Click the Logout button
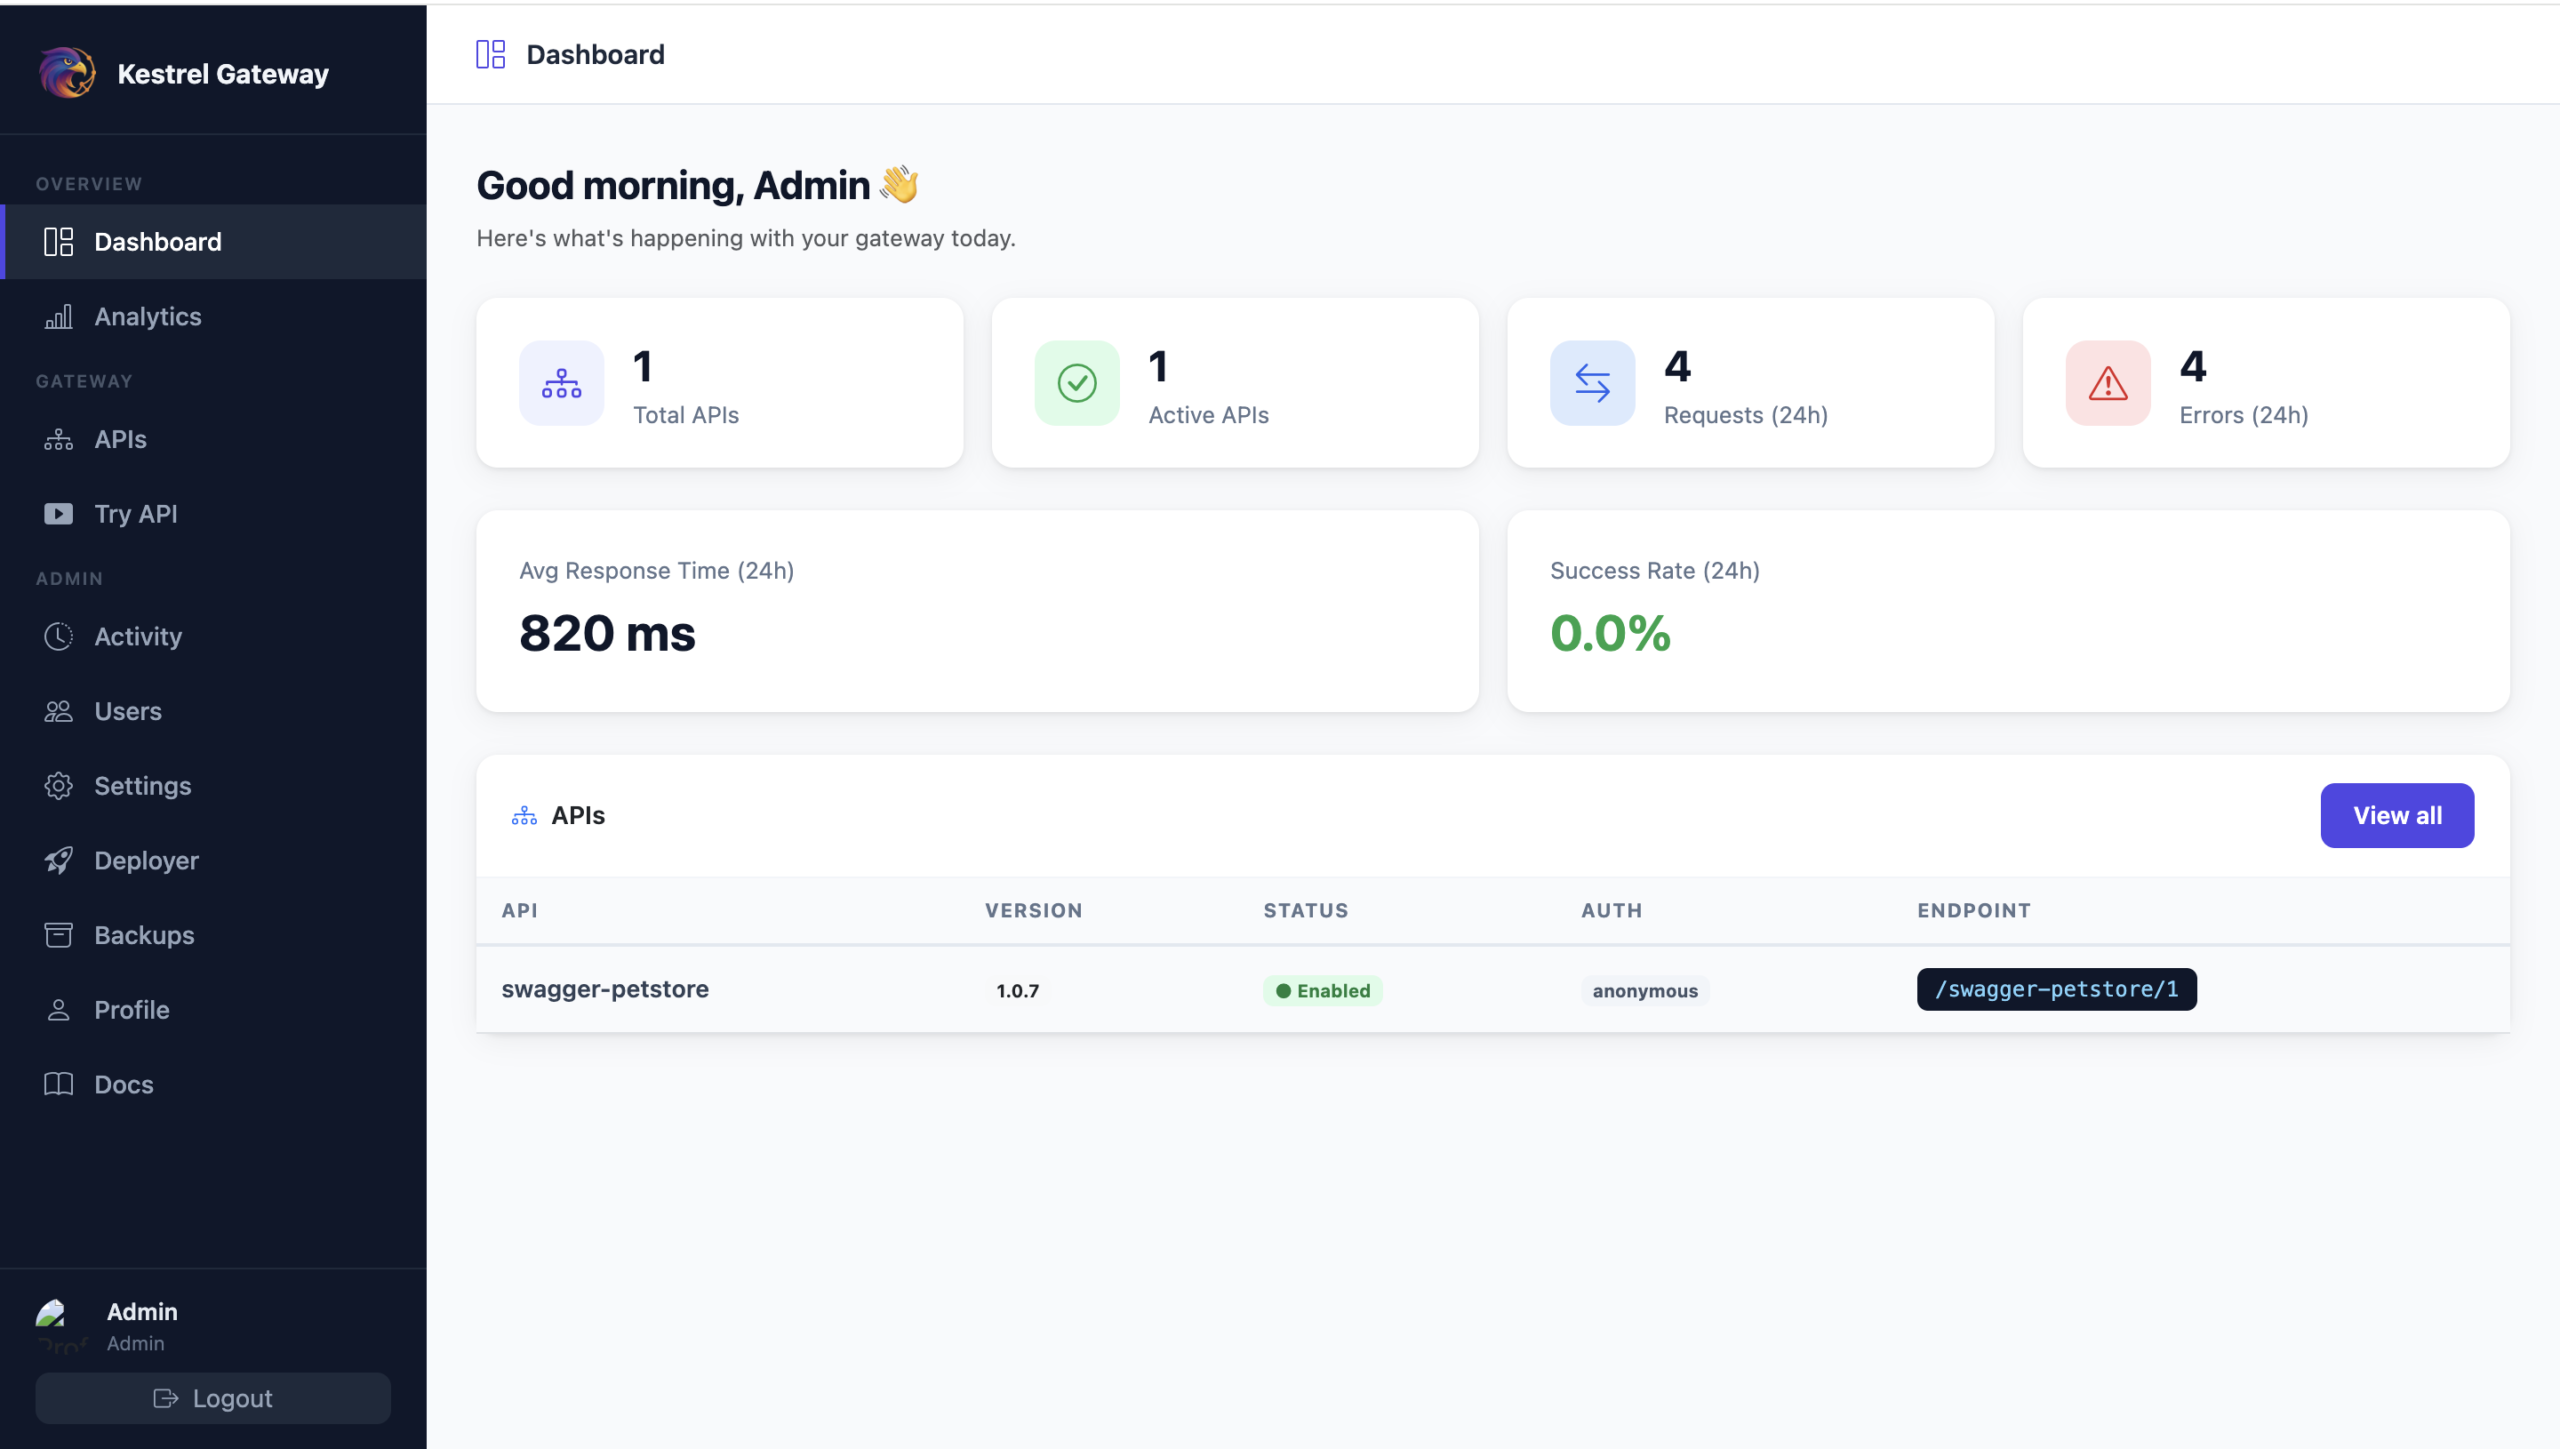Image resolution: width=2560 pixels, height=1449 pixels. pyautogui.click(x=213, y=1399)
